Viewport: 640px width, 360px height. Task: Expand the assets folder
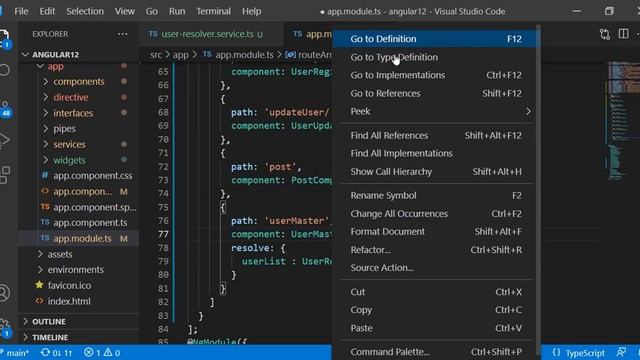(x=79, y=254)
